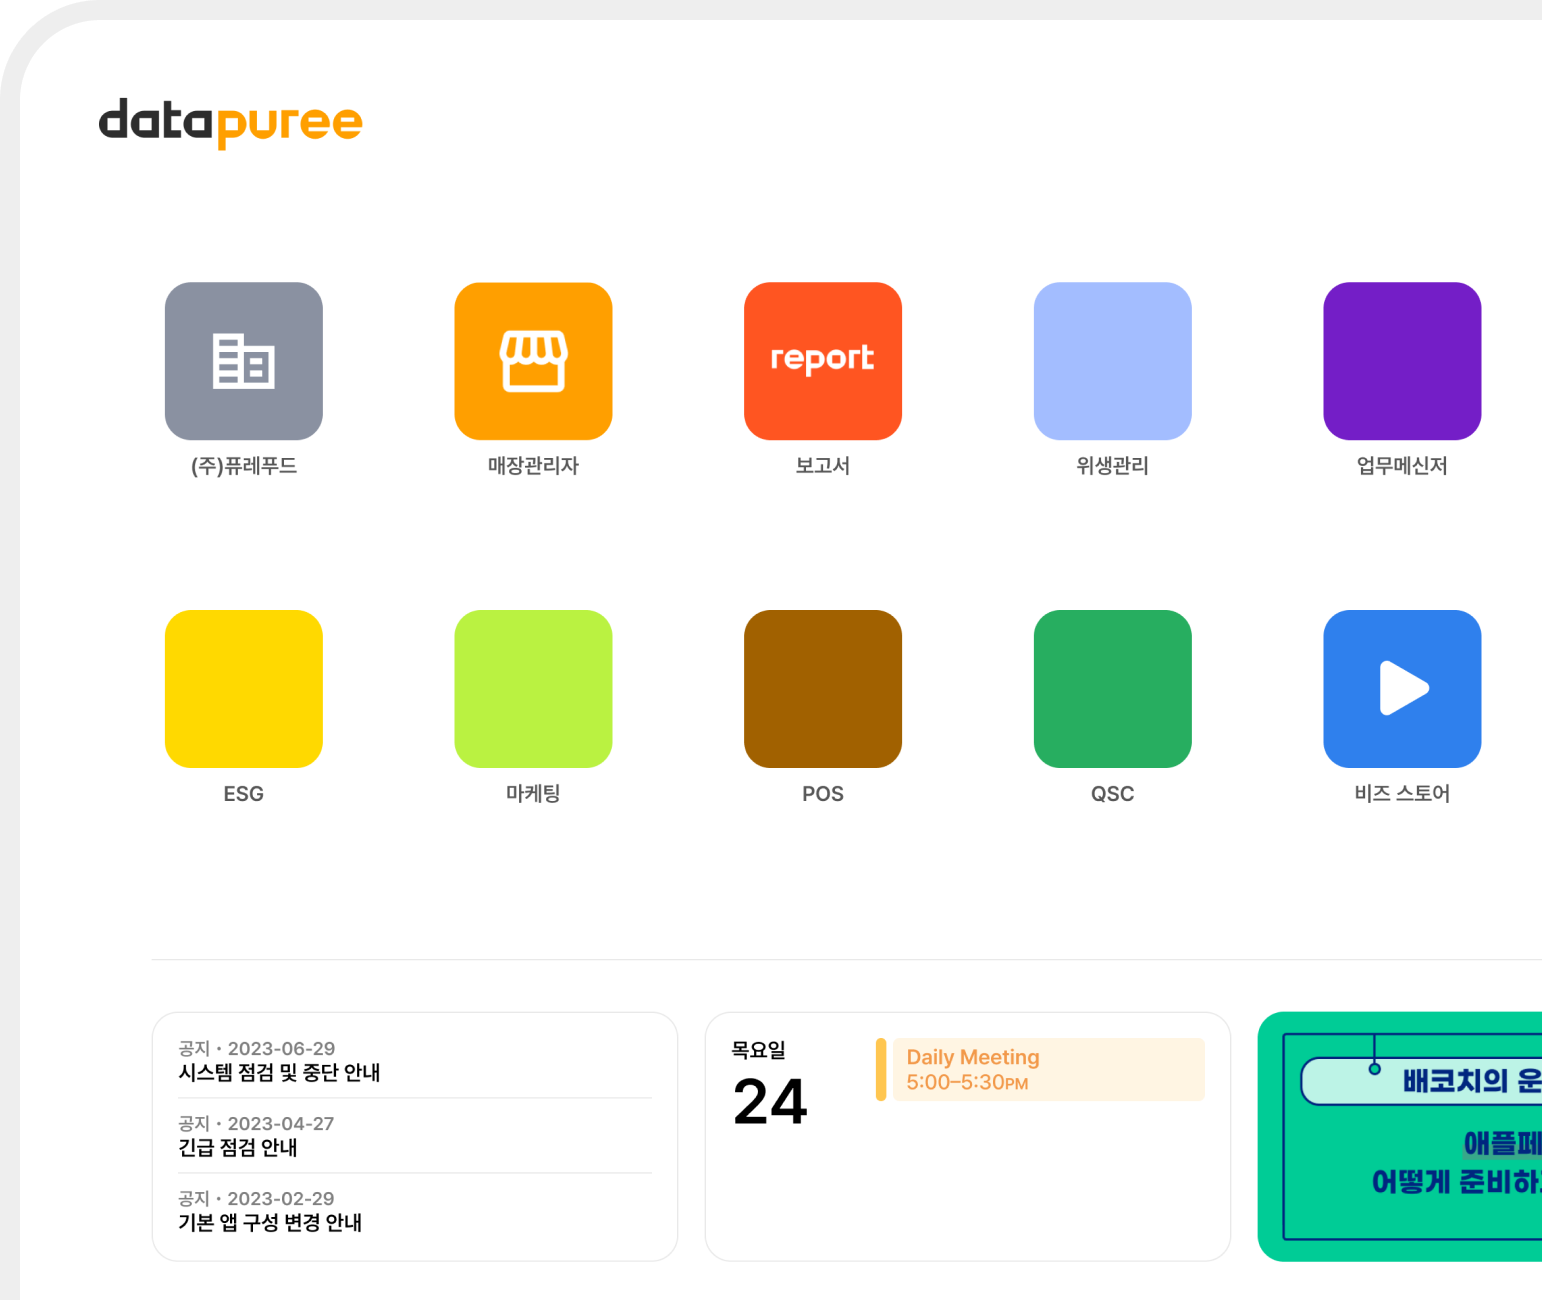Open the (주)퓨레푸드 company app icon
Image resolution: width=1542 pixels, height=1300 pixels.
tap(244, 361)
